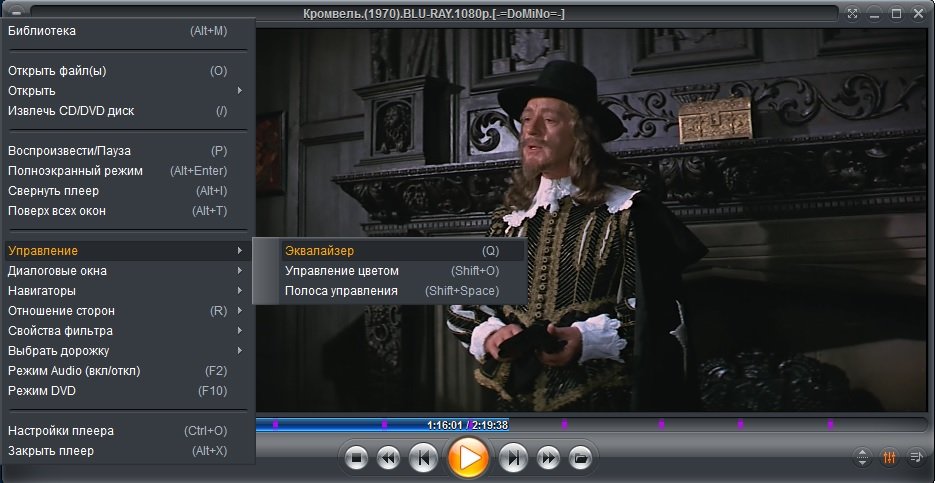Viewport: 937px width, 483px height.
Task: Click the Stop playback button
Action: (356, 459)
